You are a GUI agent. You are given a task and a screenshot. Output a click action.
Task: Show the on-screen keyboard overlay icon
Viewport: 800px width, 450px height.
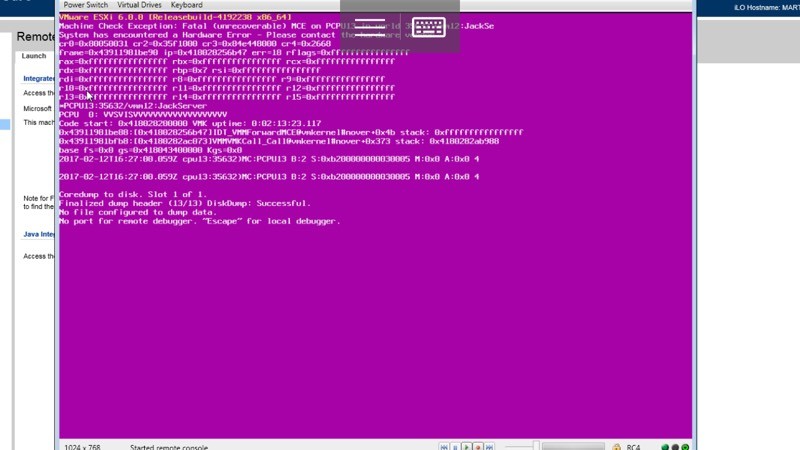[x=429, y=27]
